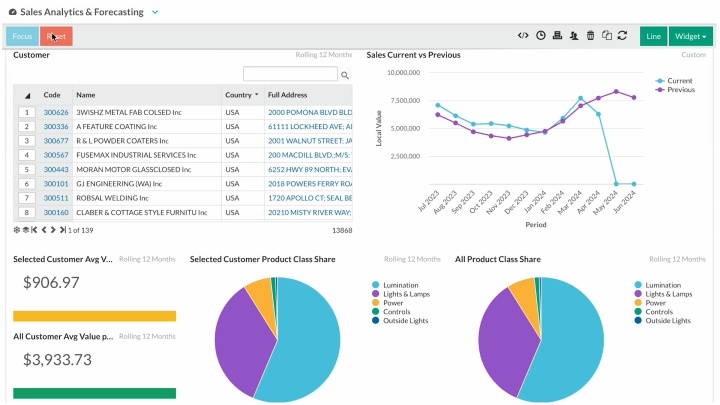
Task: Click row number 1 cell
Action: point(27,112)
